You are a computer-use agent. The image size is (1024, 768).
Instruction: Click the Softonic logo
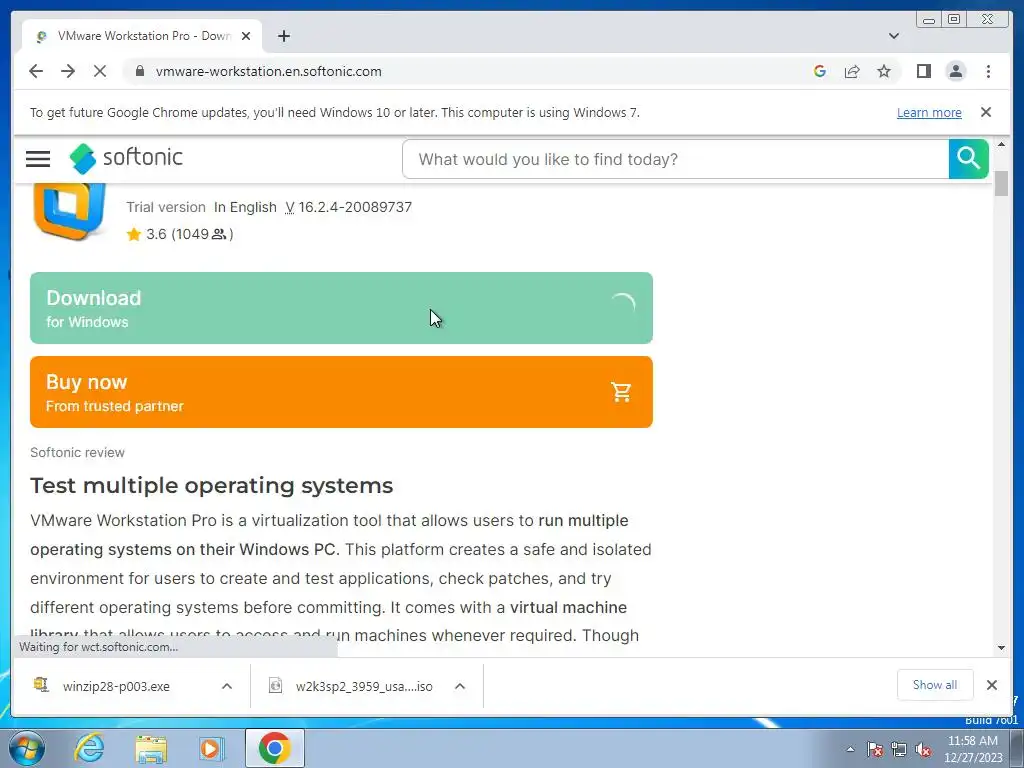tap(126, 158)
